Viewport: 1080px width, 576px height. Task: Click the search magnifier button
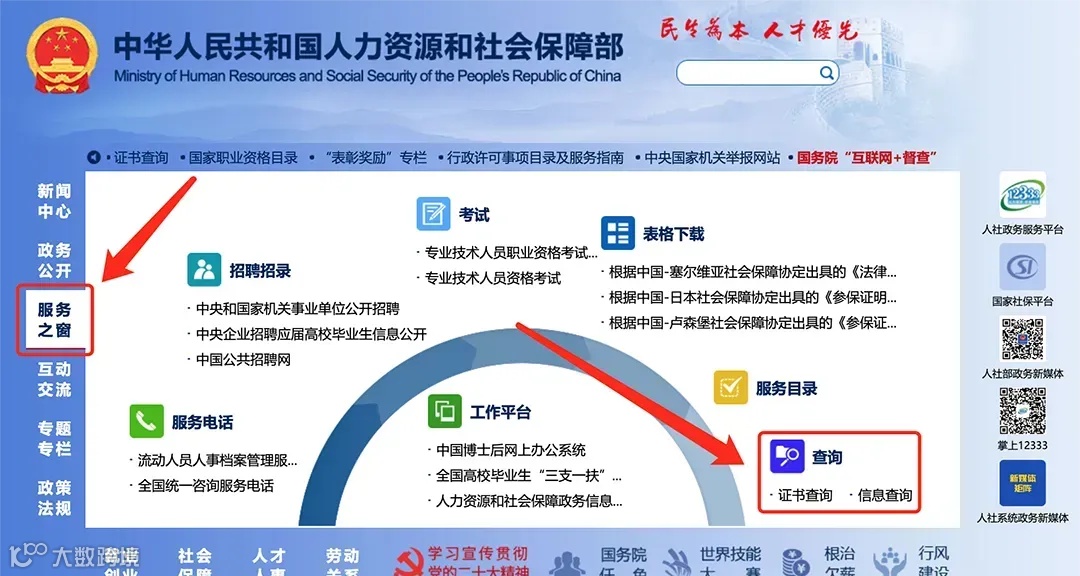point(826,72)
